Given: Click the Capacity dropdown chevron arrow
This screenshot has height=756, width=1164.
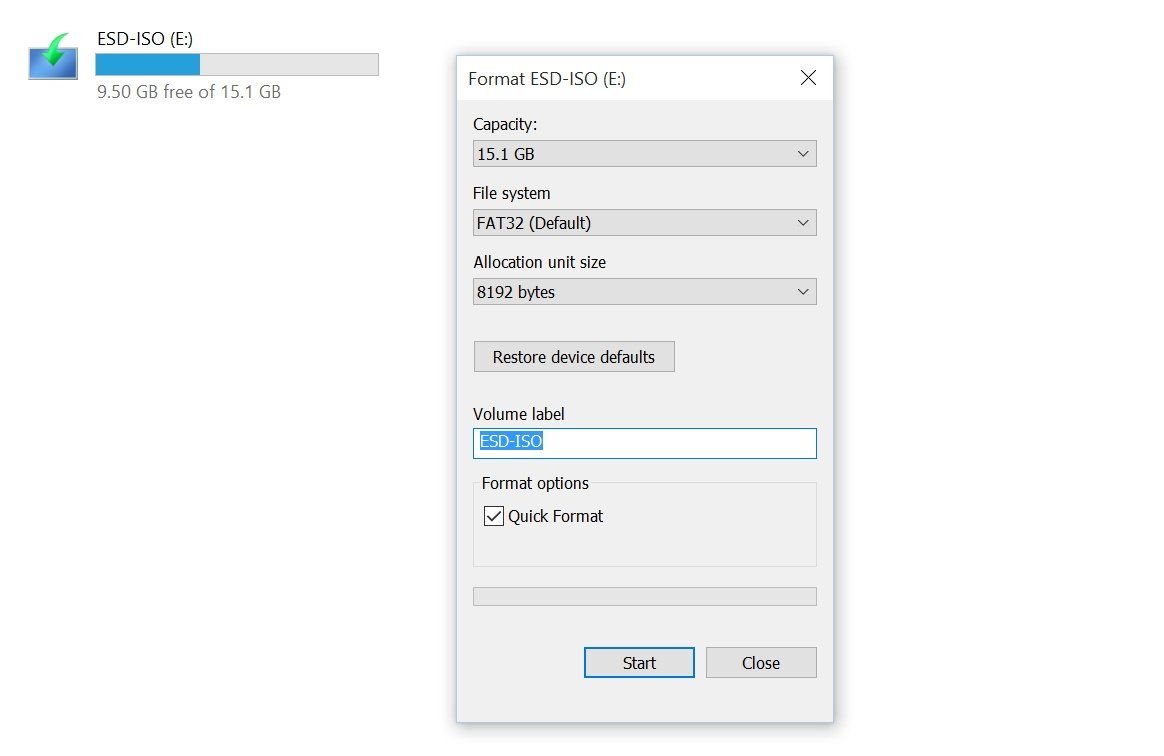Looking at the screenshot, I should coord(803,153).
